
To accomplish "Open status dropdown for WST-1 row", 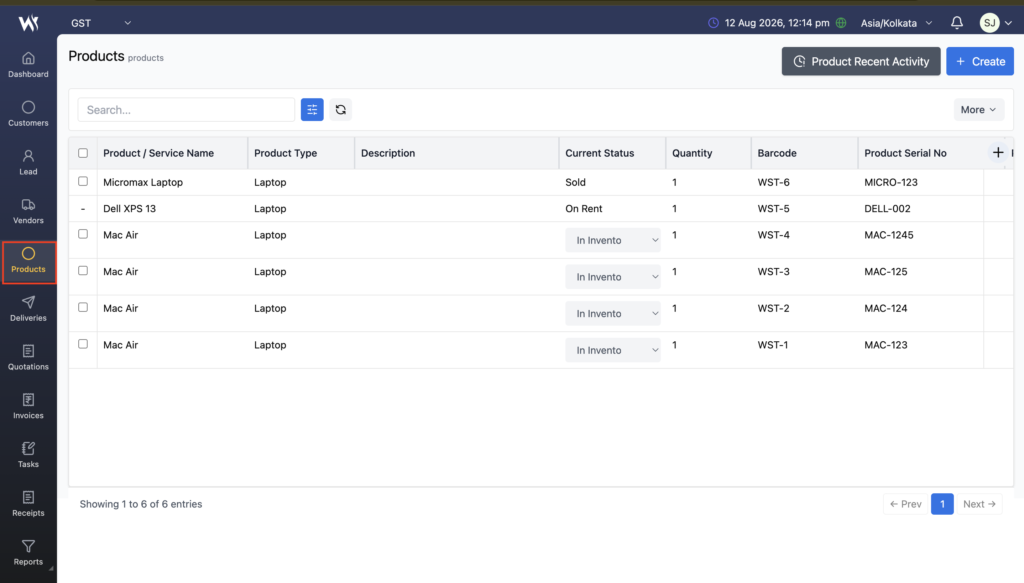I will [x=613, y=350].
